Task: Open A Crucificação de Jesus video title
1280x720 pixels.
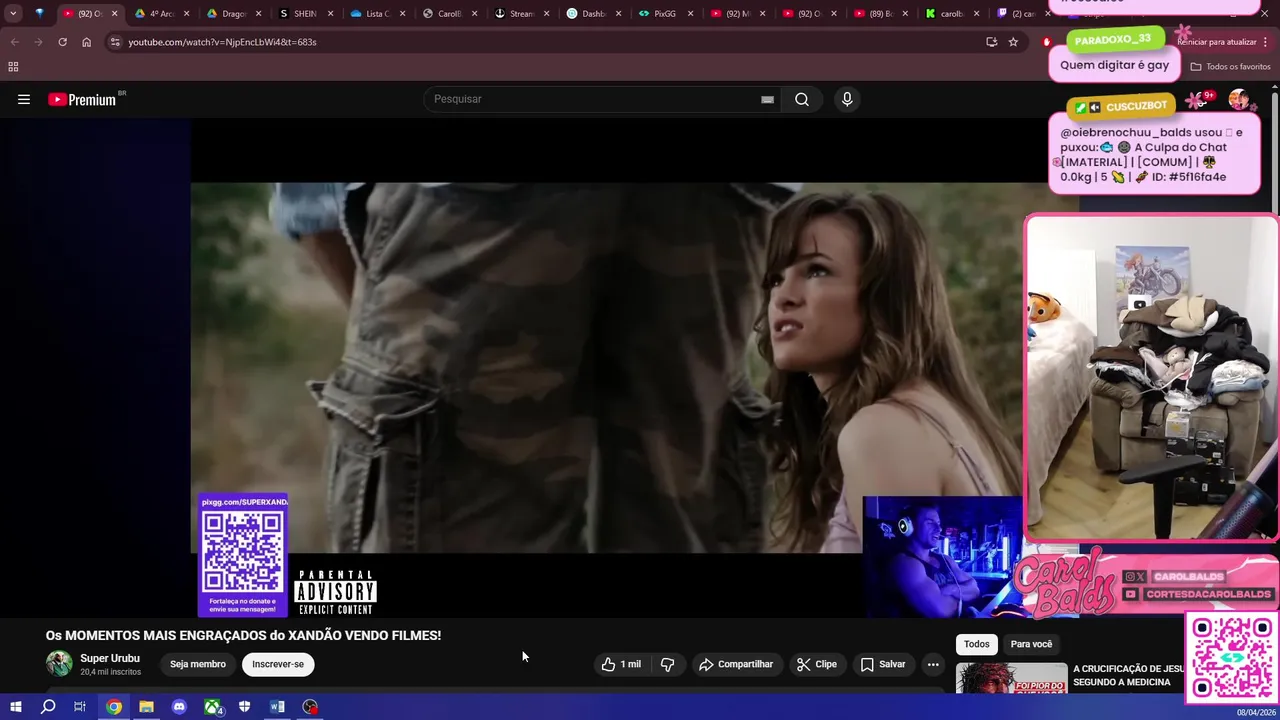Action: click(1128, 675)
